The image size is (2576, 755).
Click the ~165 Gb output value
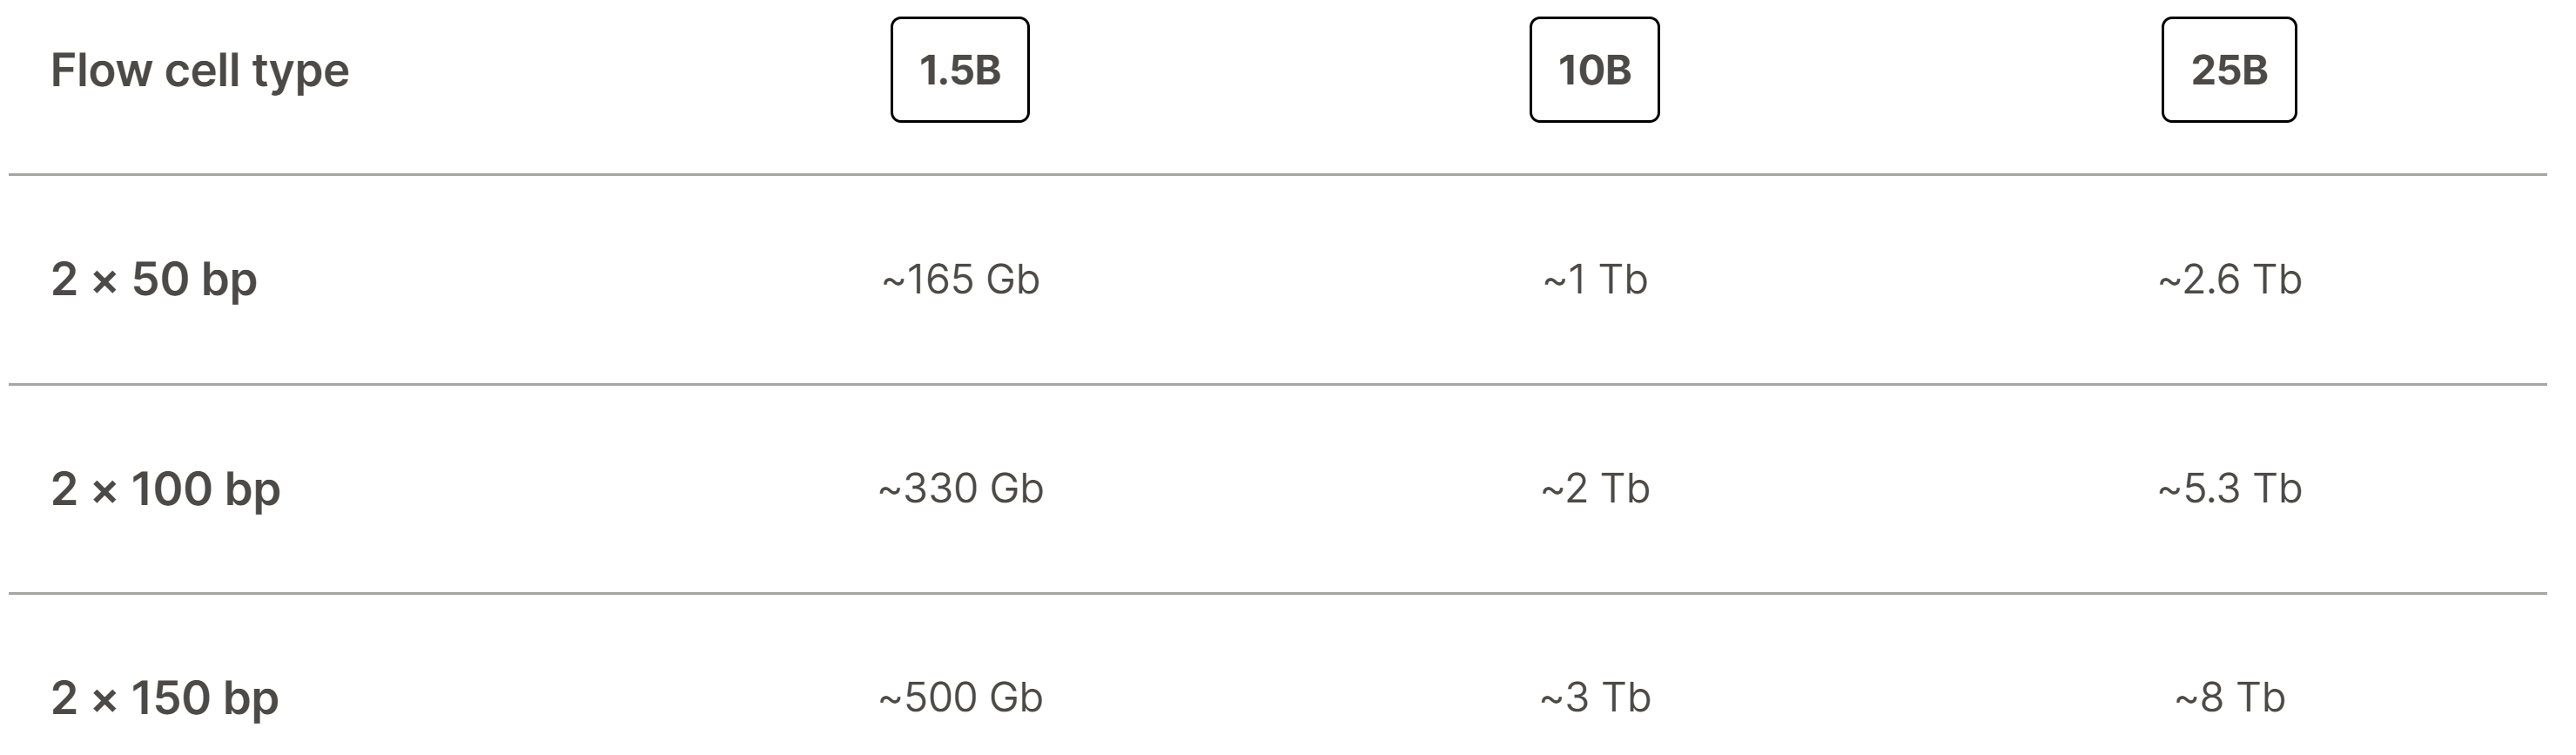click(960, 280)
